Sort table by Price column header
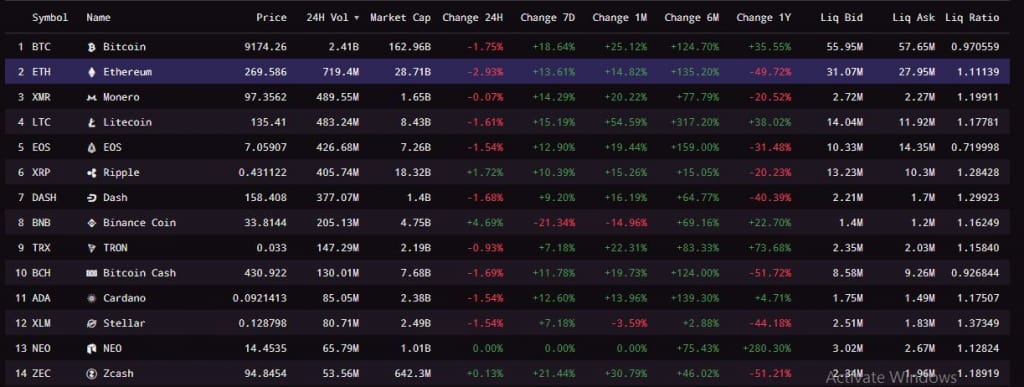 coord(272,18)
